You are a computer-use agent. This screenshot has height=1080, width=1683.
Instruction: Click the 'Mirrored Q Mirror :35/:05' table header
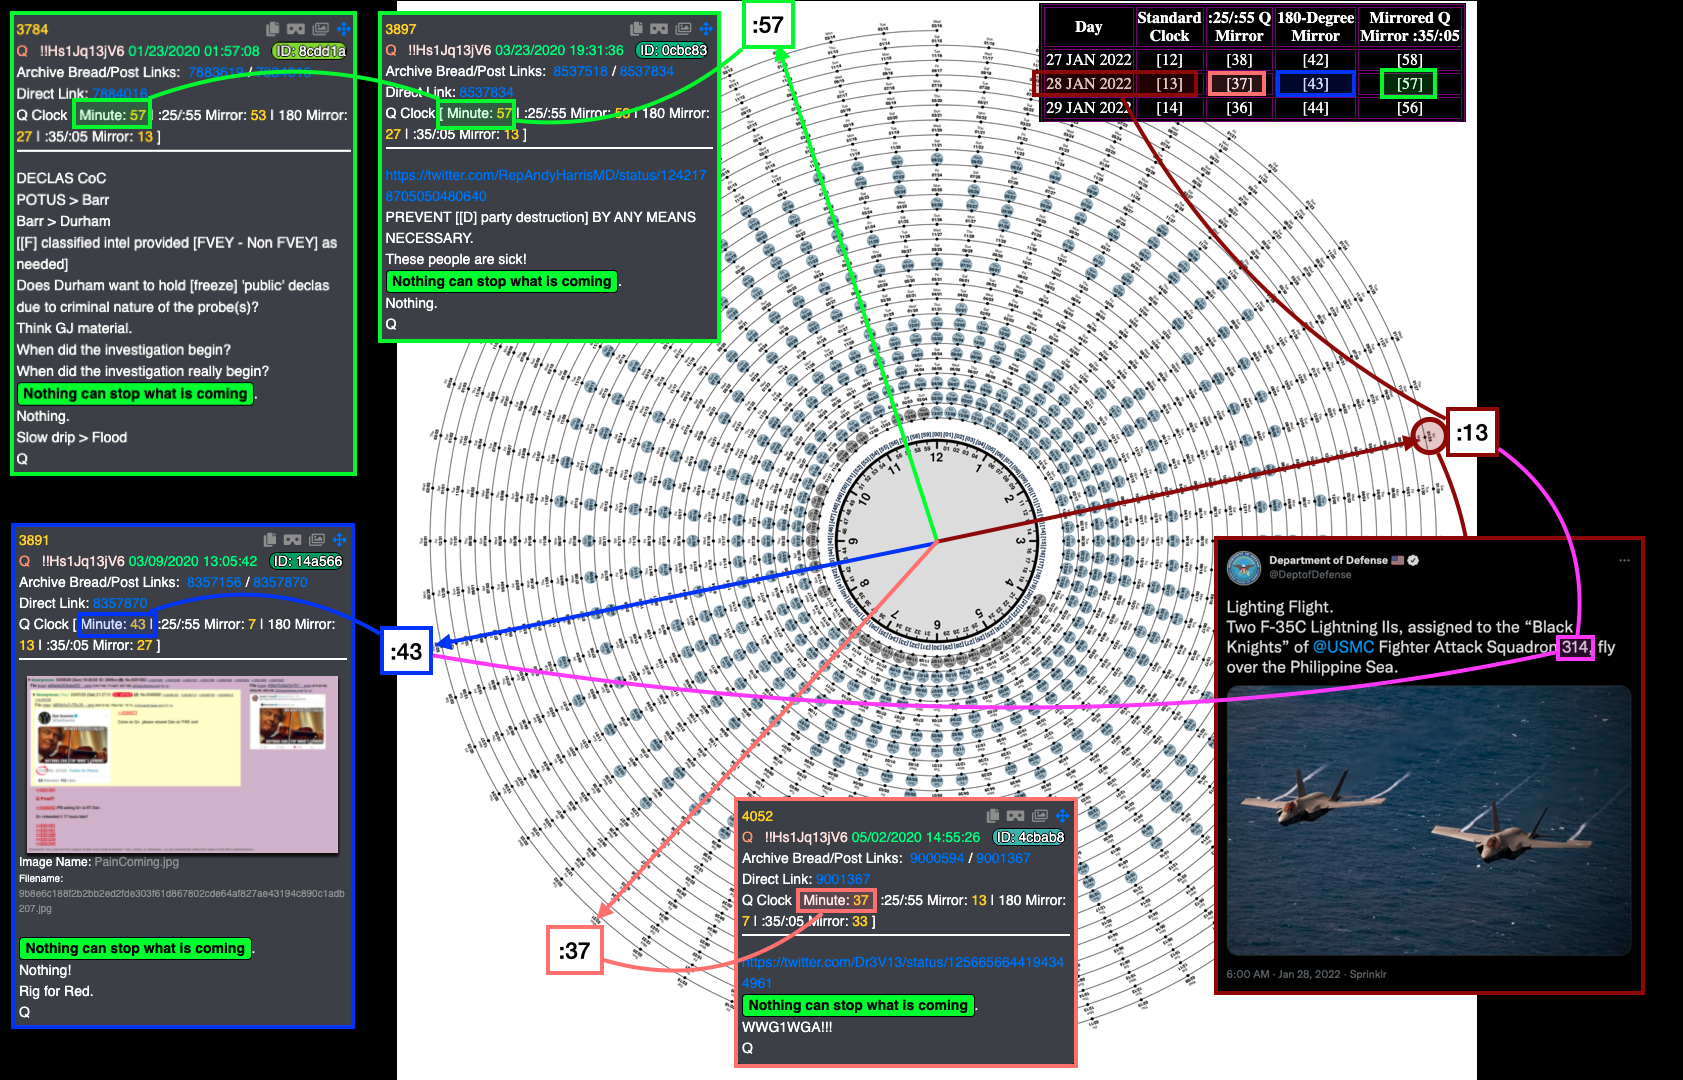pyautogui.click(x=1410, y=26)
